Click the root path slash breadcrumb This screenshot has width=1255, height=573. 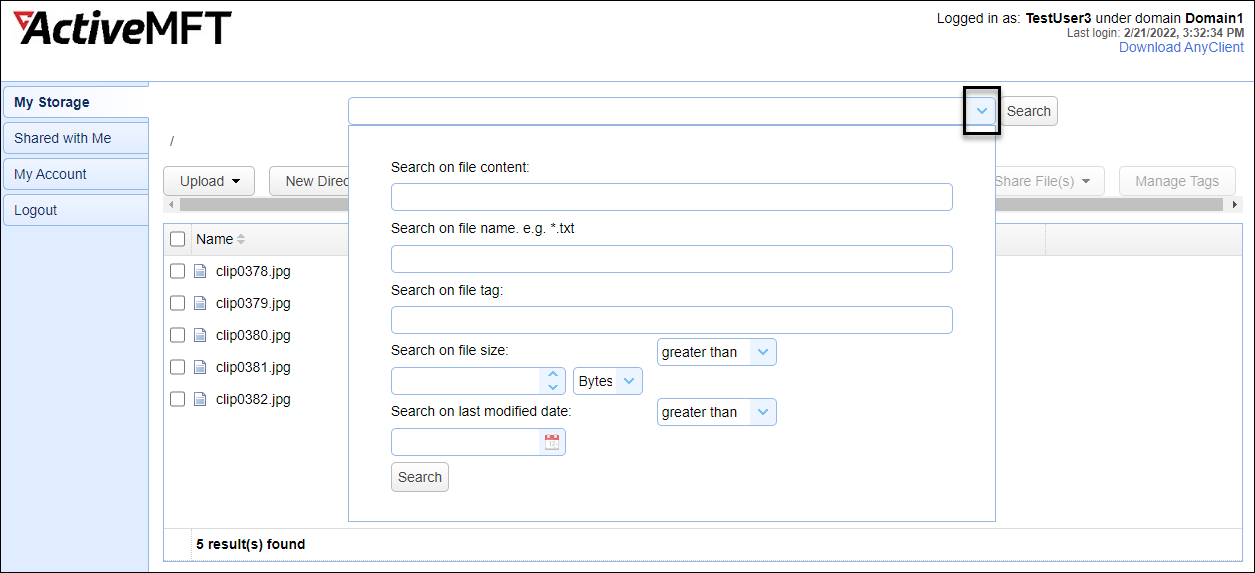coord(172,141)
